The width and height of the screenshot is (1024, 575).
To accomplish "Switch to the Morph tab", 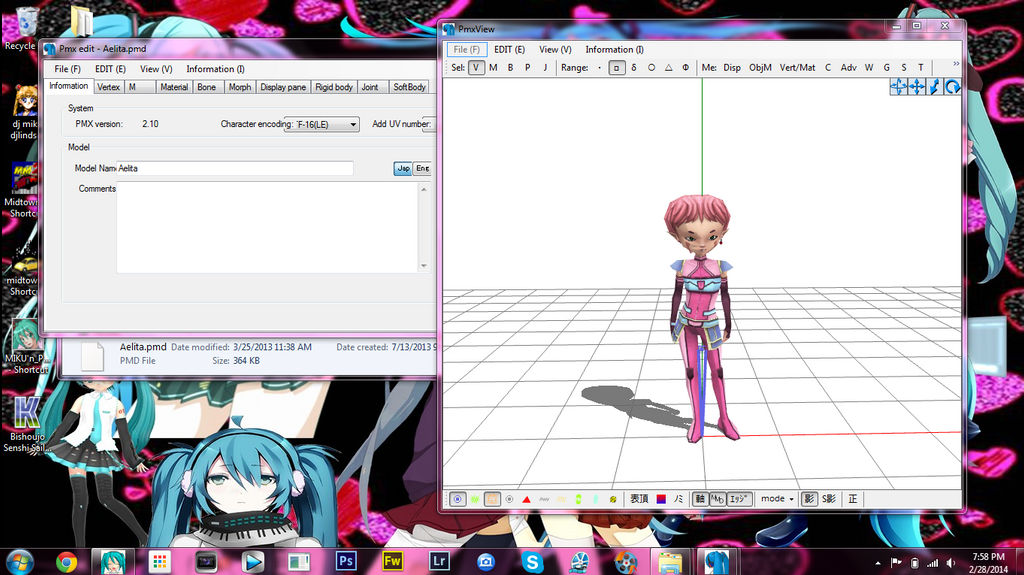I will [x=240, y=87].
